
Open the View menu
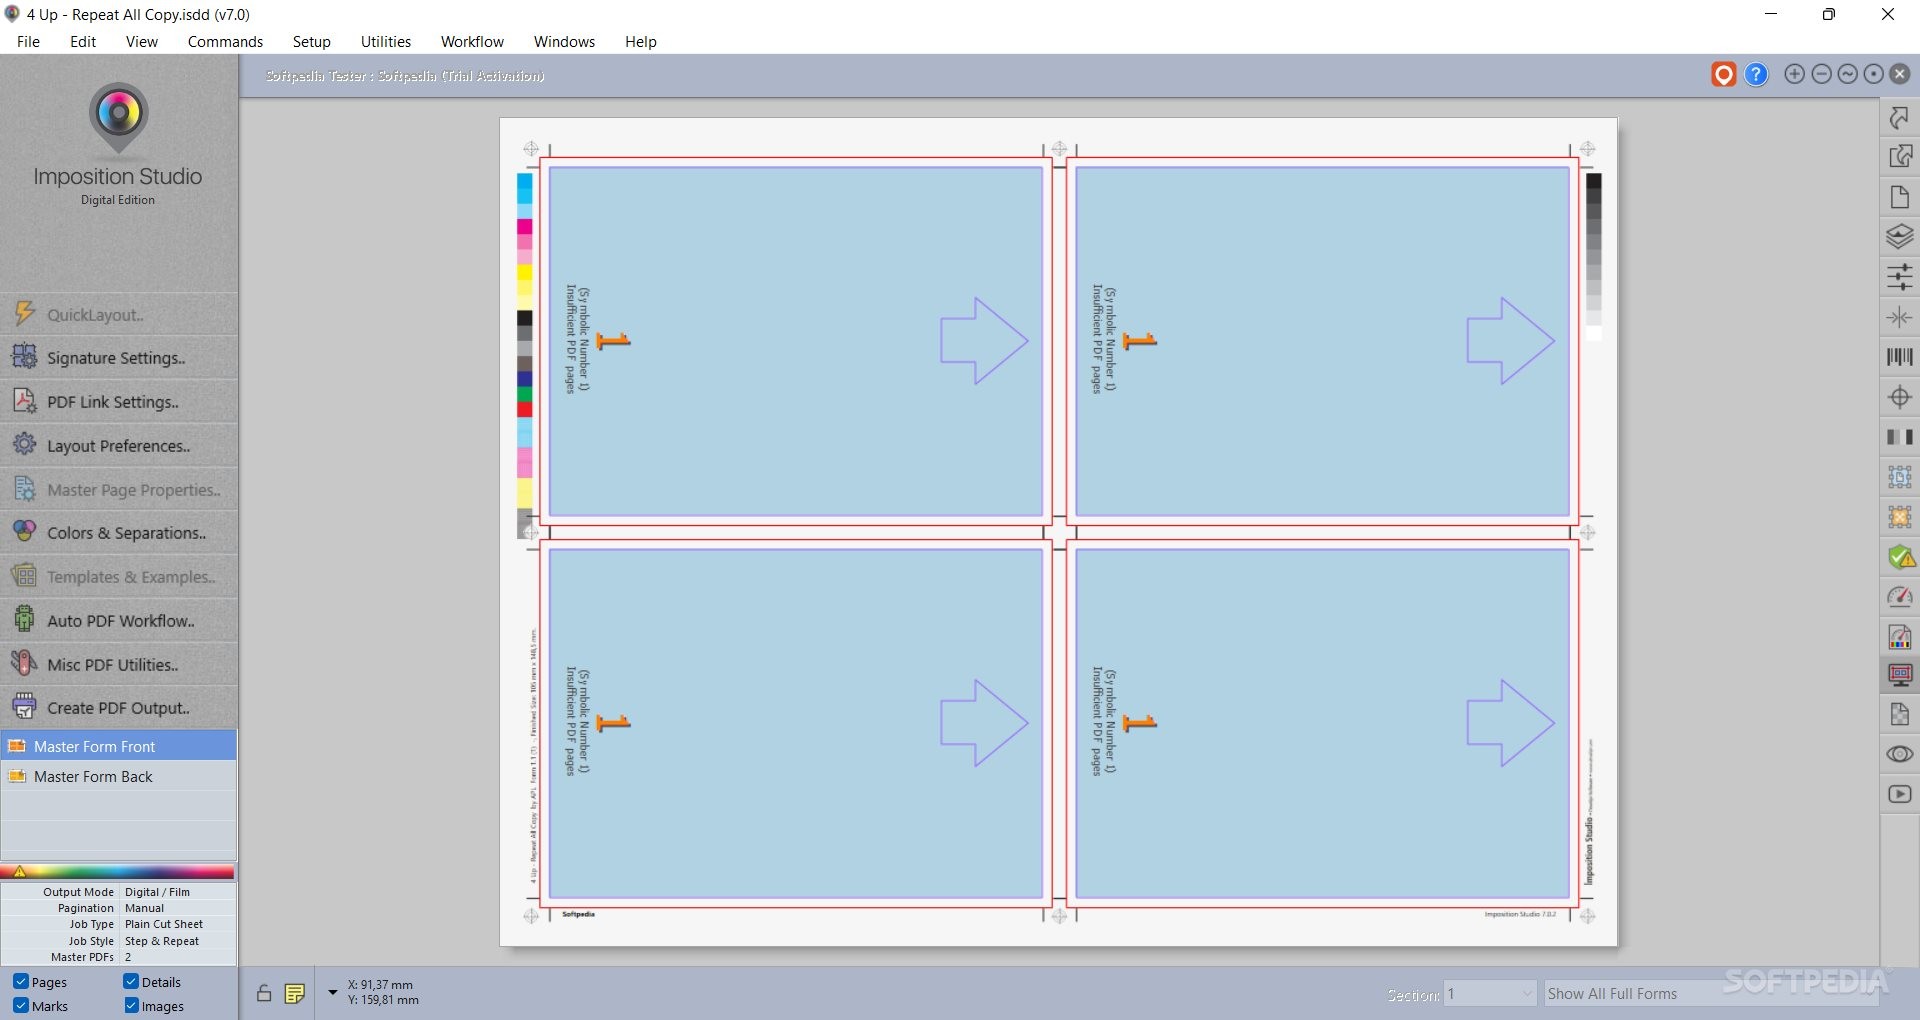pyautogui.click(x=141, y=41)
